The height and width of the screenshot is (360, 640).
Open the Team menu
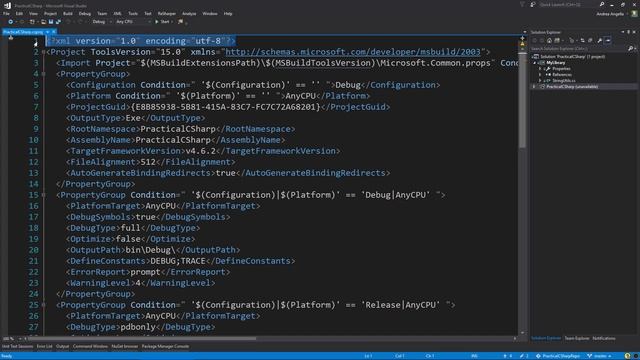[x=102, y=13]
